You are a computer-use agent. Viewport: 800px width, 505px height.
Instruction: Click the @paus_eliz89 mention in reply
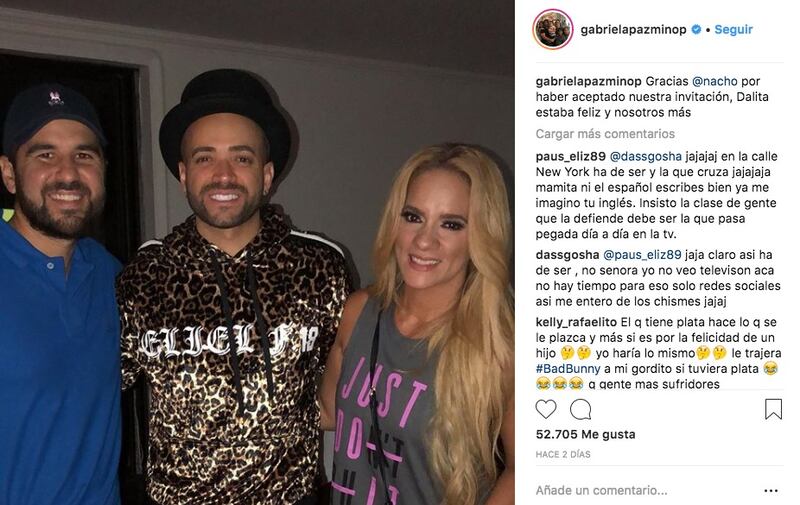coord(642,255)
